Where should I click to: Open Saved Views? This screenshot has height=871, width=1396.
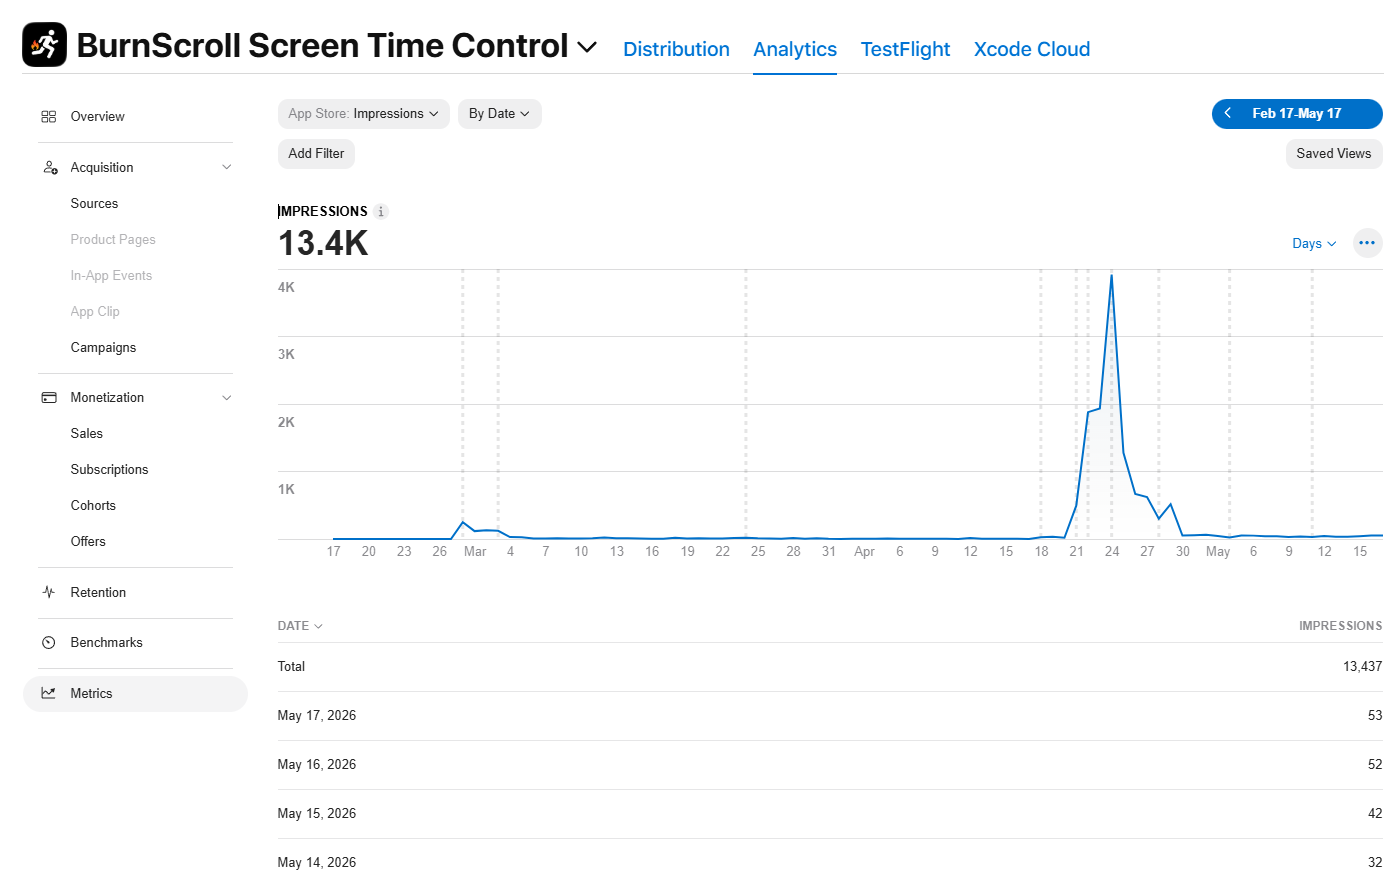[1334, 154]
